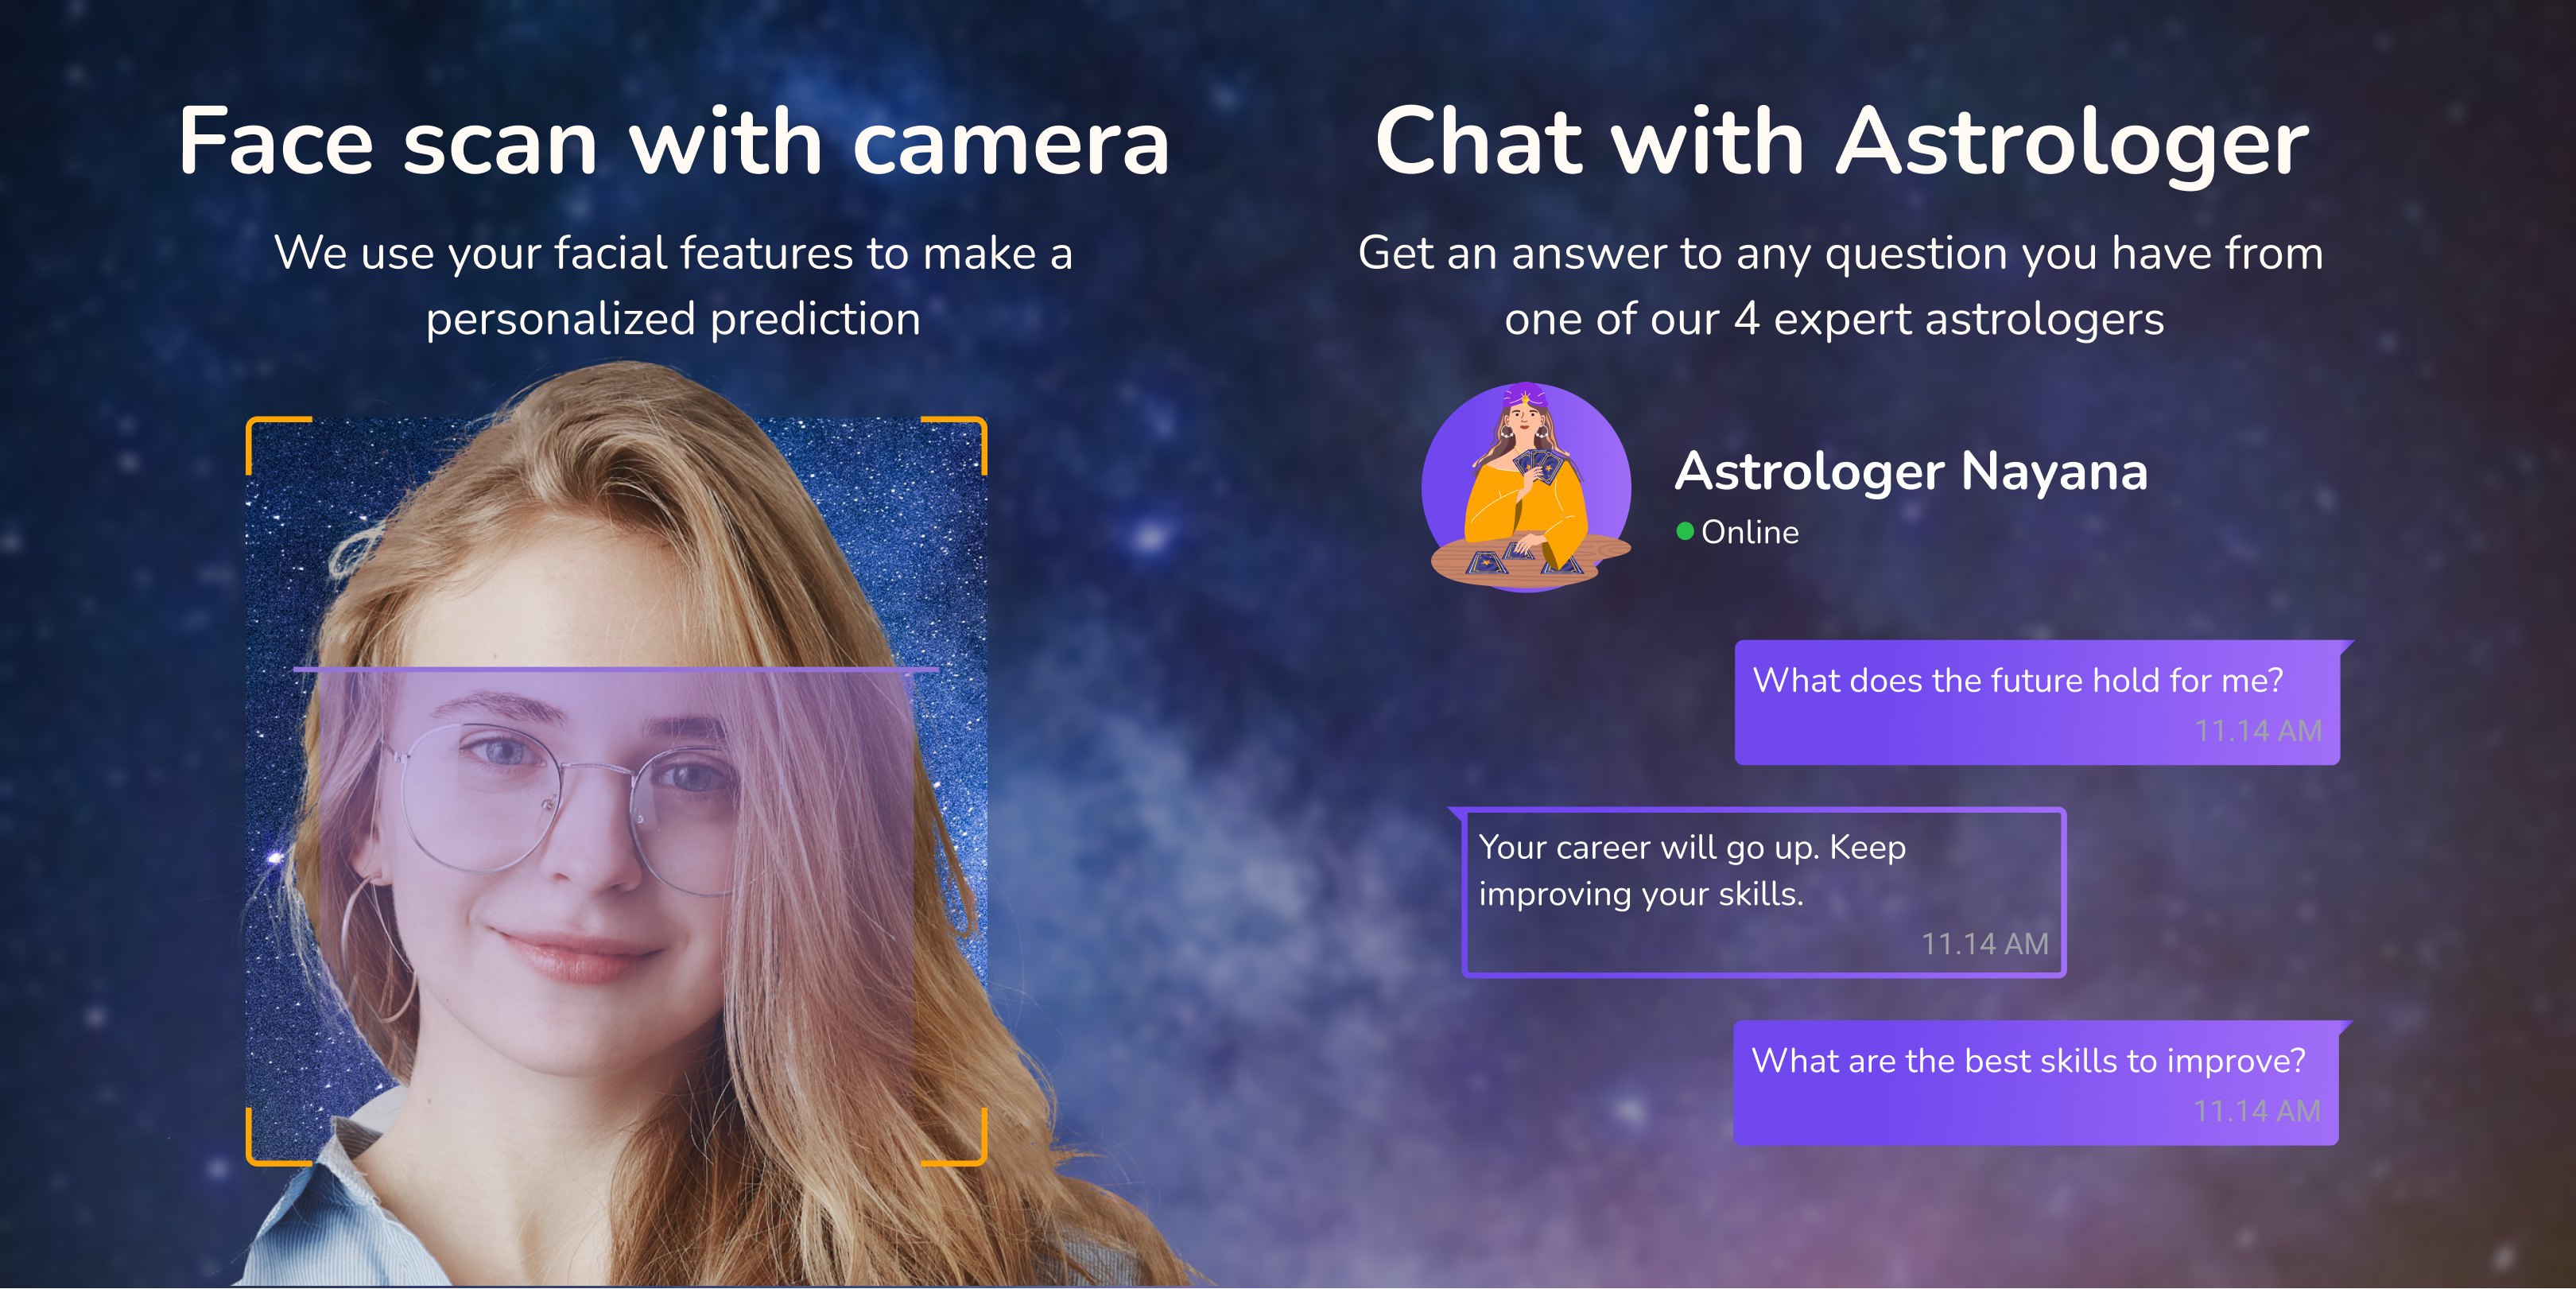
Task: Click the Online status text
Action: coord(1750,532)
